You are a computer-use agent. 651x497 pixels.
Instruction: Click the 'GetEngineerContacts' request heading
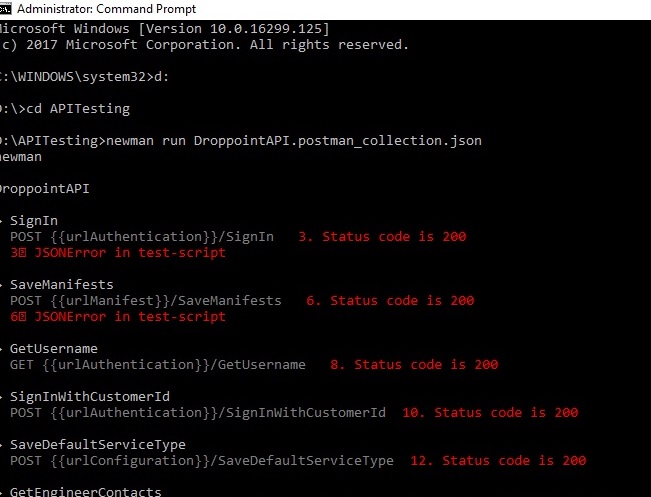[x=86, y=492]
